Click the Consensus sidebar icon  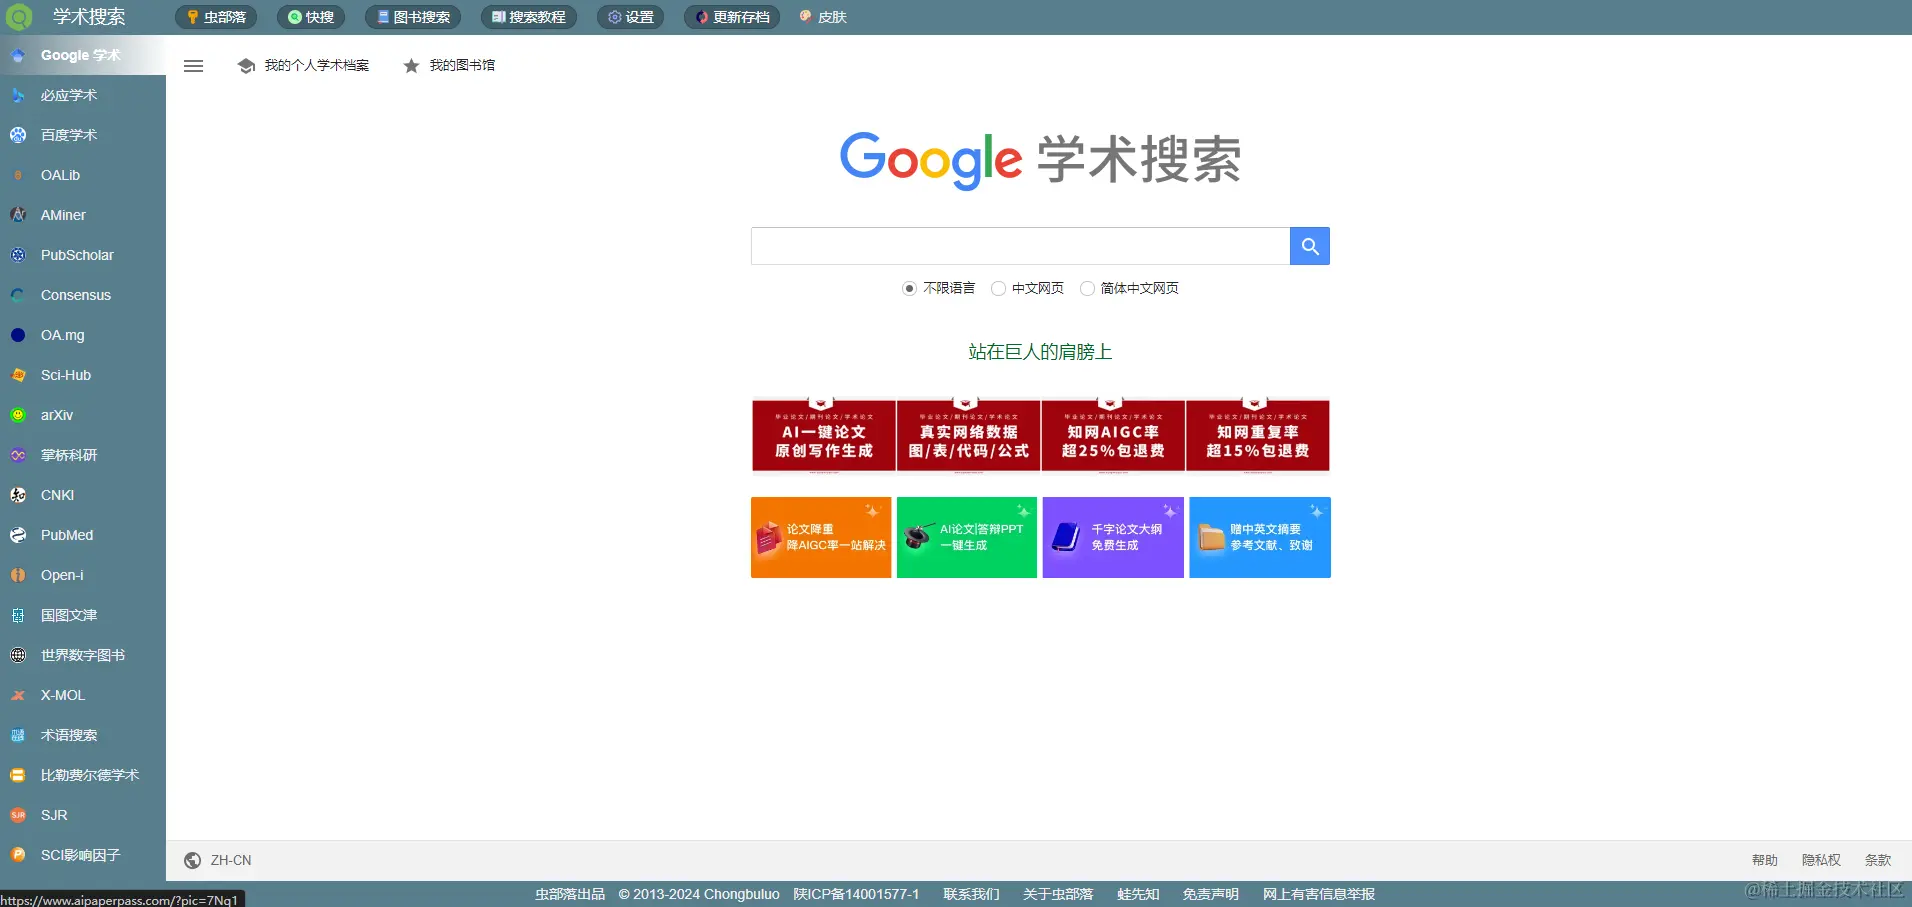[18, 295]
